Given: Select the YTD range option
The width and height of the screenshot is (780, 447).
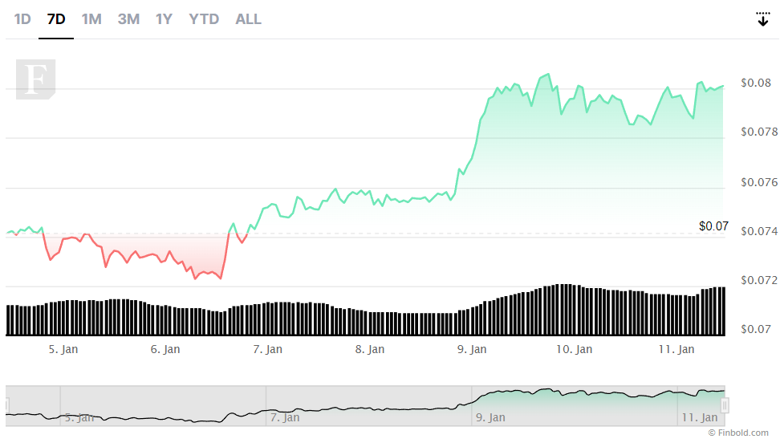Looking at the screenshot, I should [x=204, y=19].
